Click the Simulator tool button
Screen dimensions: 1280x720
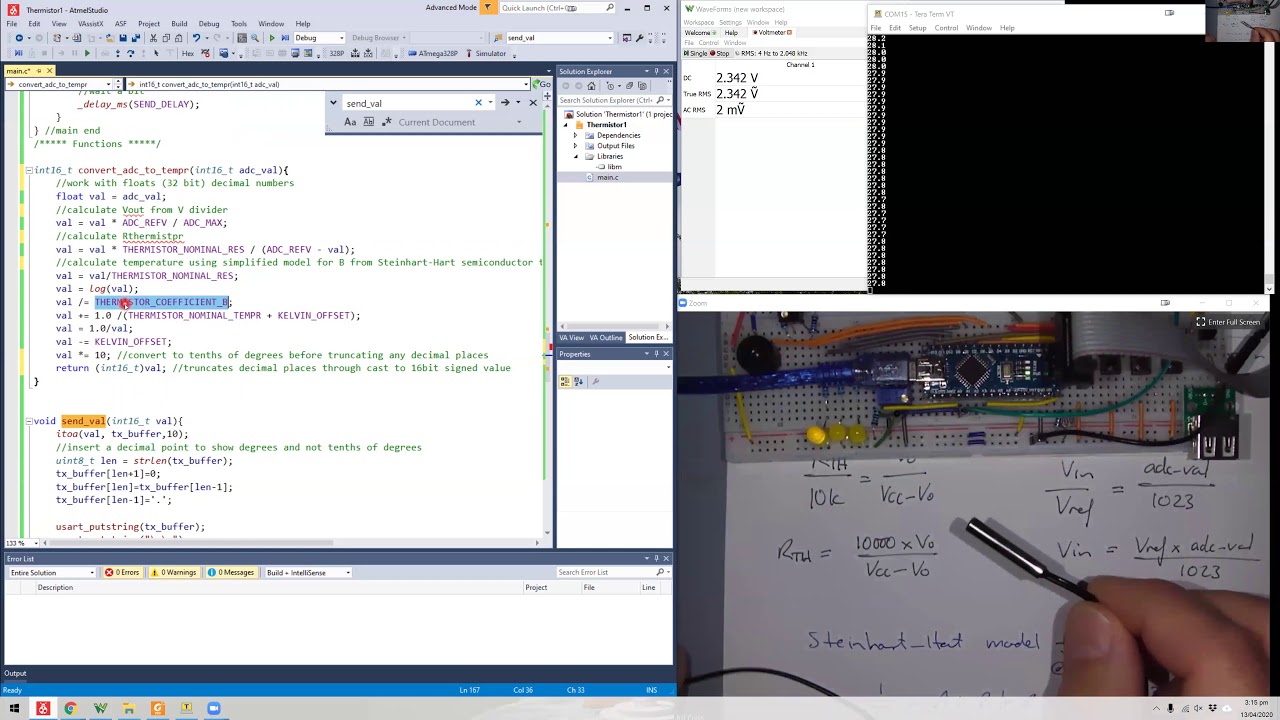(x=484, y=53)
